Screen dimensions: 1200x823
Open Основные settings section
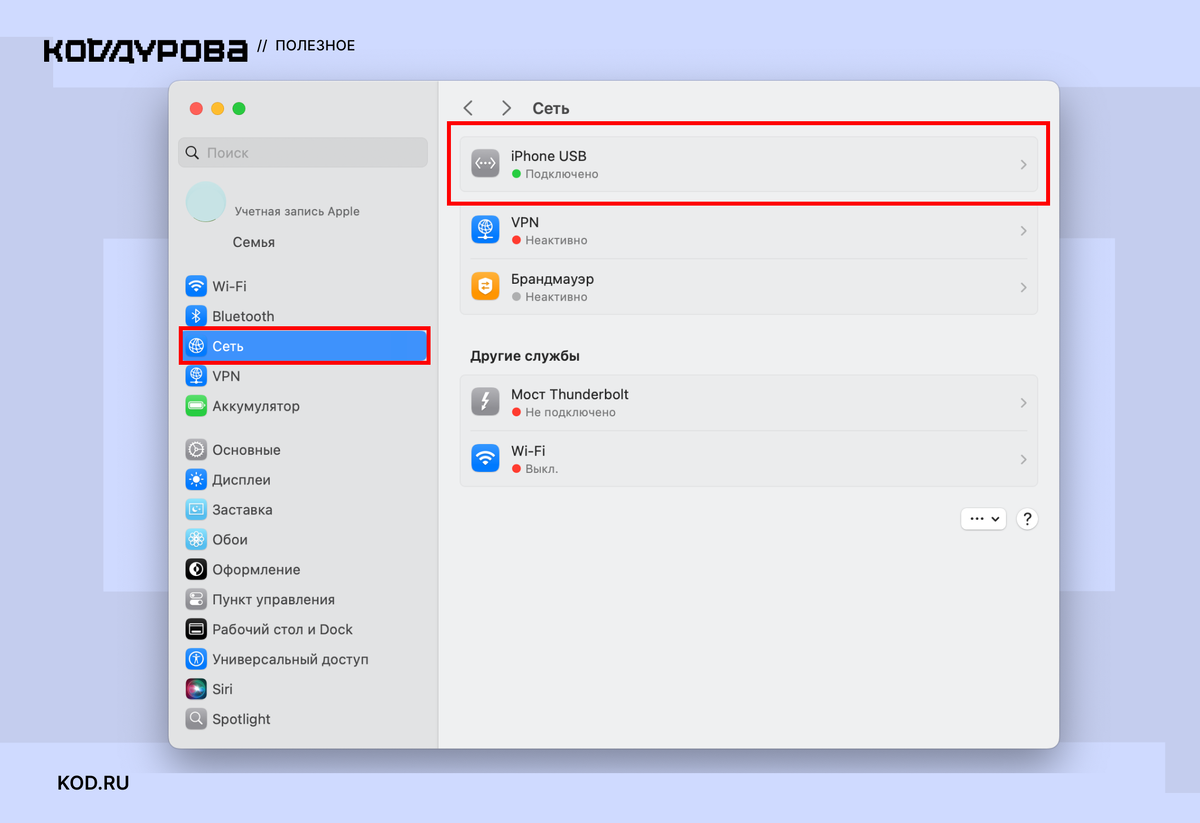pyautogui.click(x=304, y=450)
